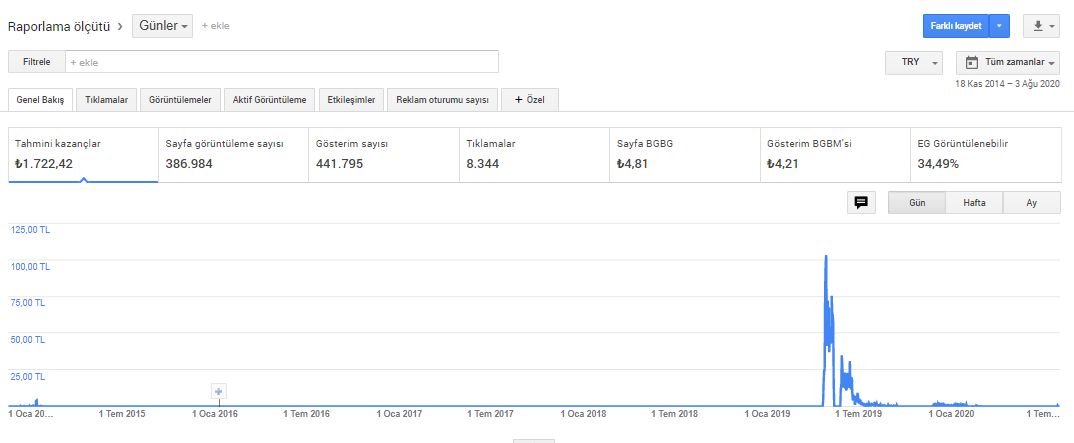
Task: Switch chart granularity to Hafta
Action: pos(974,203)
